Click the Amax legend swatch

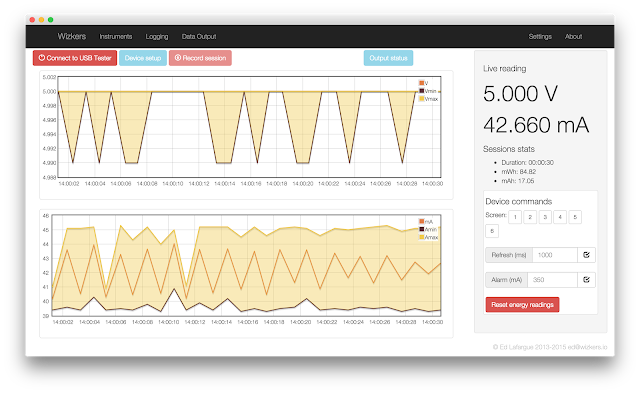point(422,237)
